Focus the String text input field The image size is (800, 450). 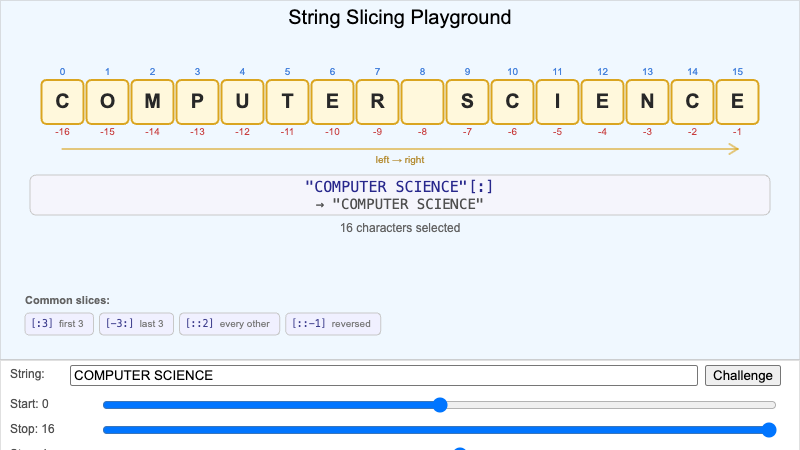[x=383, y=375]
